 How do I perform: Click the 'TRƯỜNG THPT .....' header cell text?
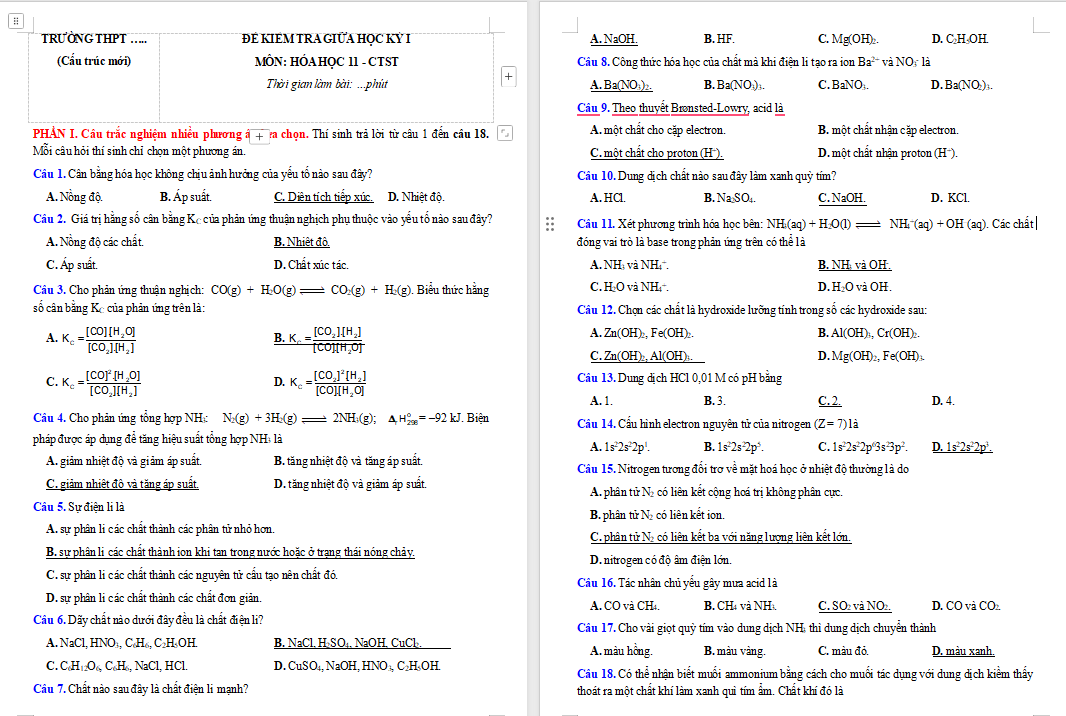click(94, 39)
